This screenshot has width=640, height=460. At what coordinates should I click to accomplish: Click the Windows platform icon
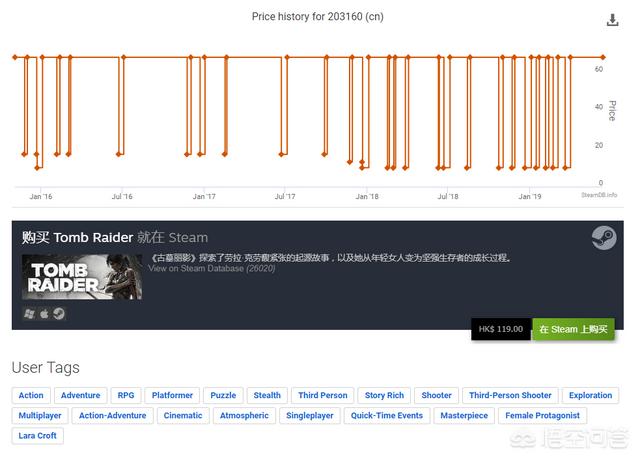pos(29,314)
